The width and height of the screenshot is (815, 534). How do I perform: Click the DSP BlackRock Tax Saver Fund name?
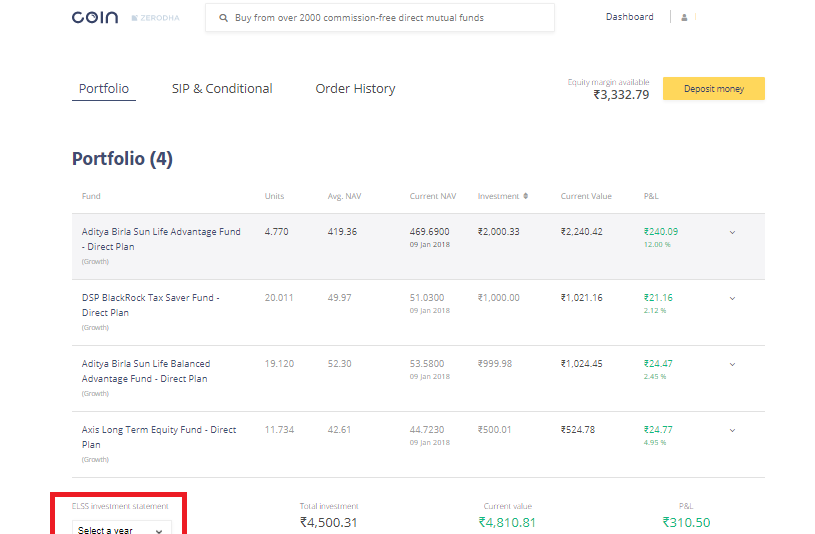(x=151, y=305)
